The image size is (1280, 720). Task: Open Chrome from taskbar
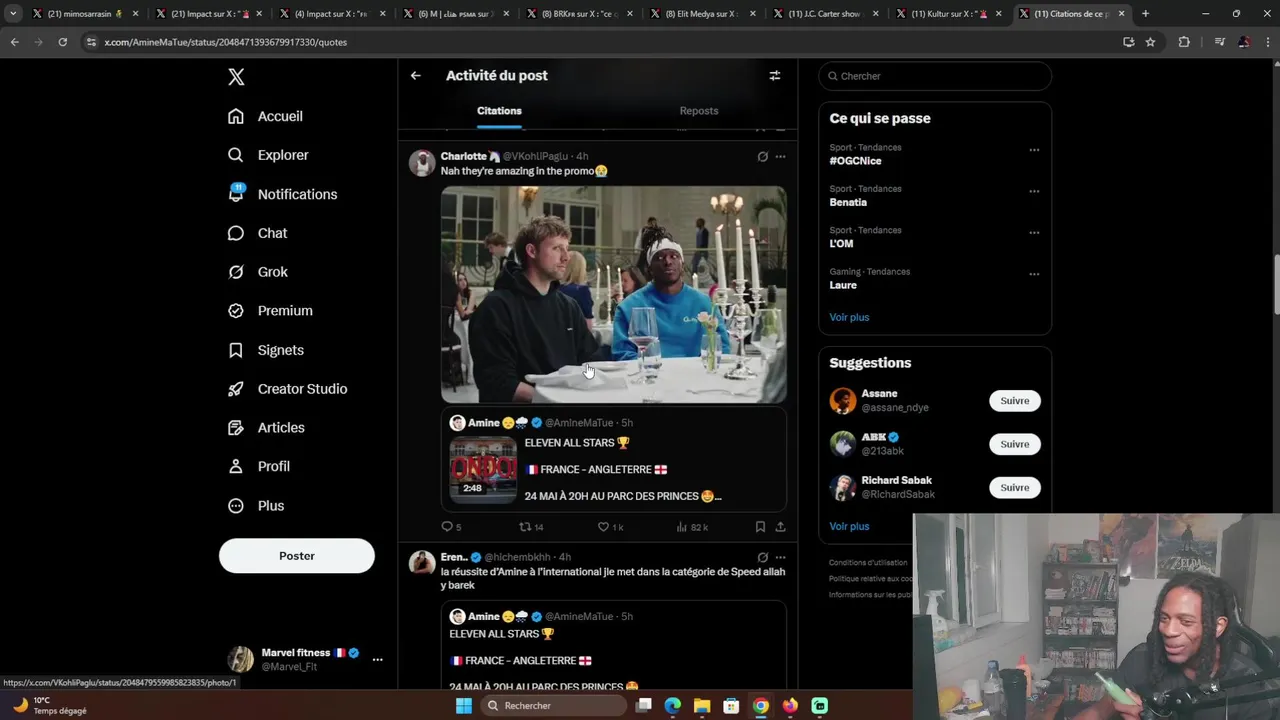(x=761, y=705)
